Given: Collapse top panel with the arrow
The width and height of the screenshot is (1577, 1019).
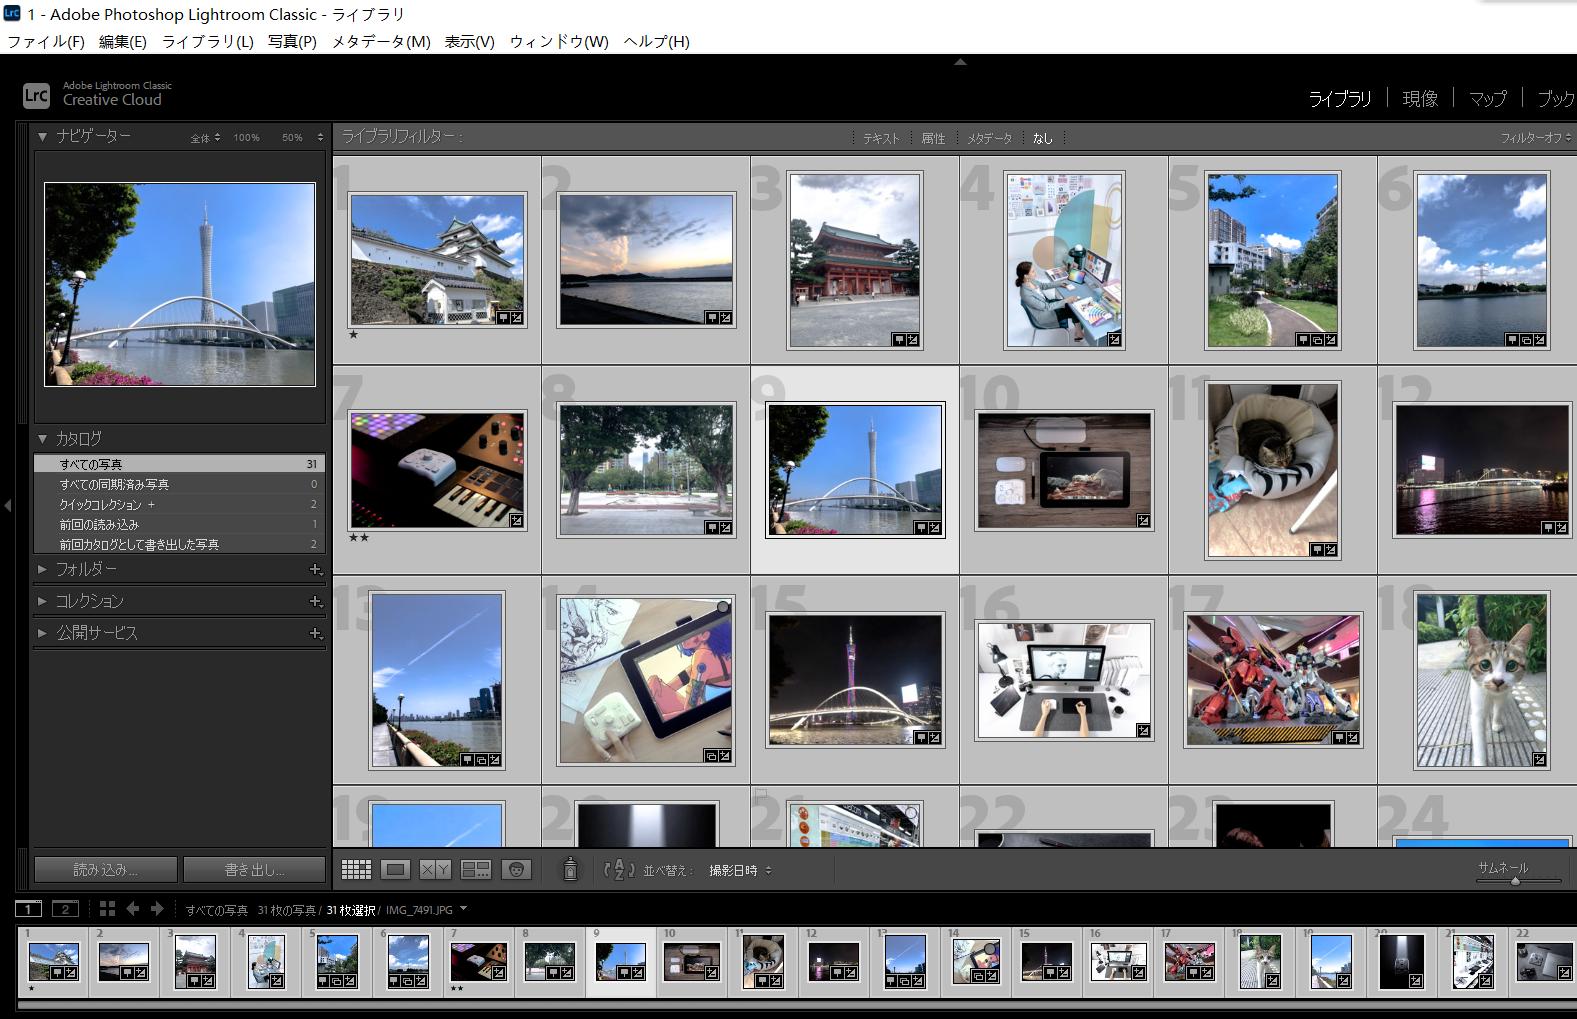Looking at the screenshot, I should [x=960, y=62].
